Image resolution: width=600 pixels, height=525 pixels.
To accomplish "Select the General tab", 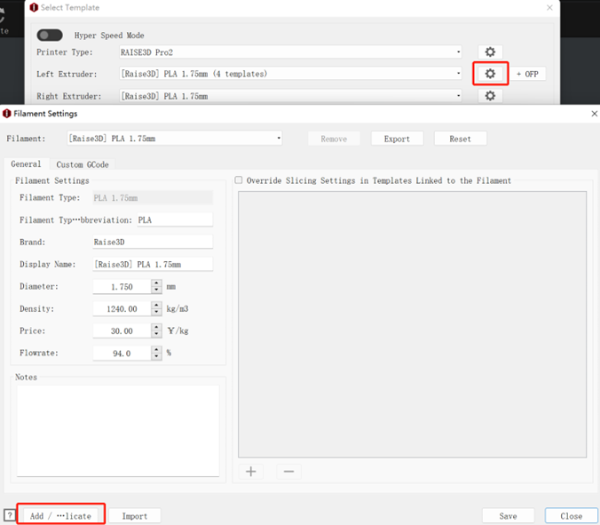I will [x=26, y=164].
